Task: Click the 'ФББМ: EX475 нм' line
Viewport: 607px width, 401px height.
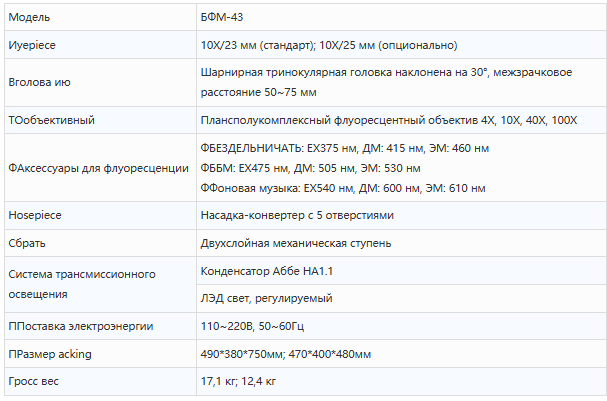Action: [310, 168]
